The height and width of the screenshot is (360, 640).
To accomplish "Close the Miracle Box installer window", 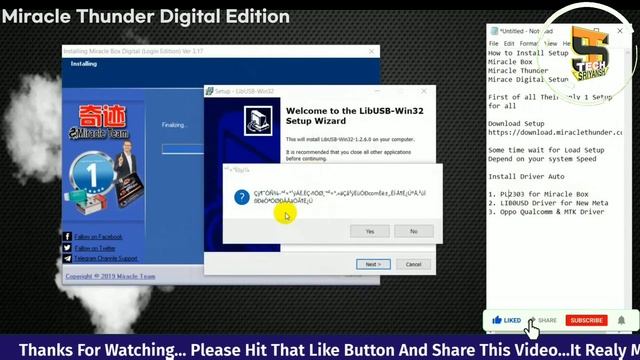I will tap(371, 51).
